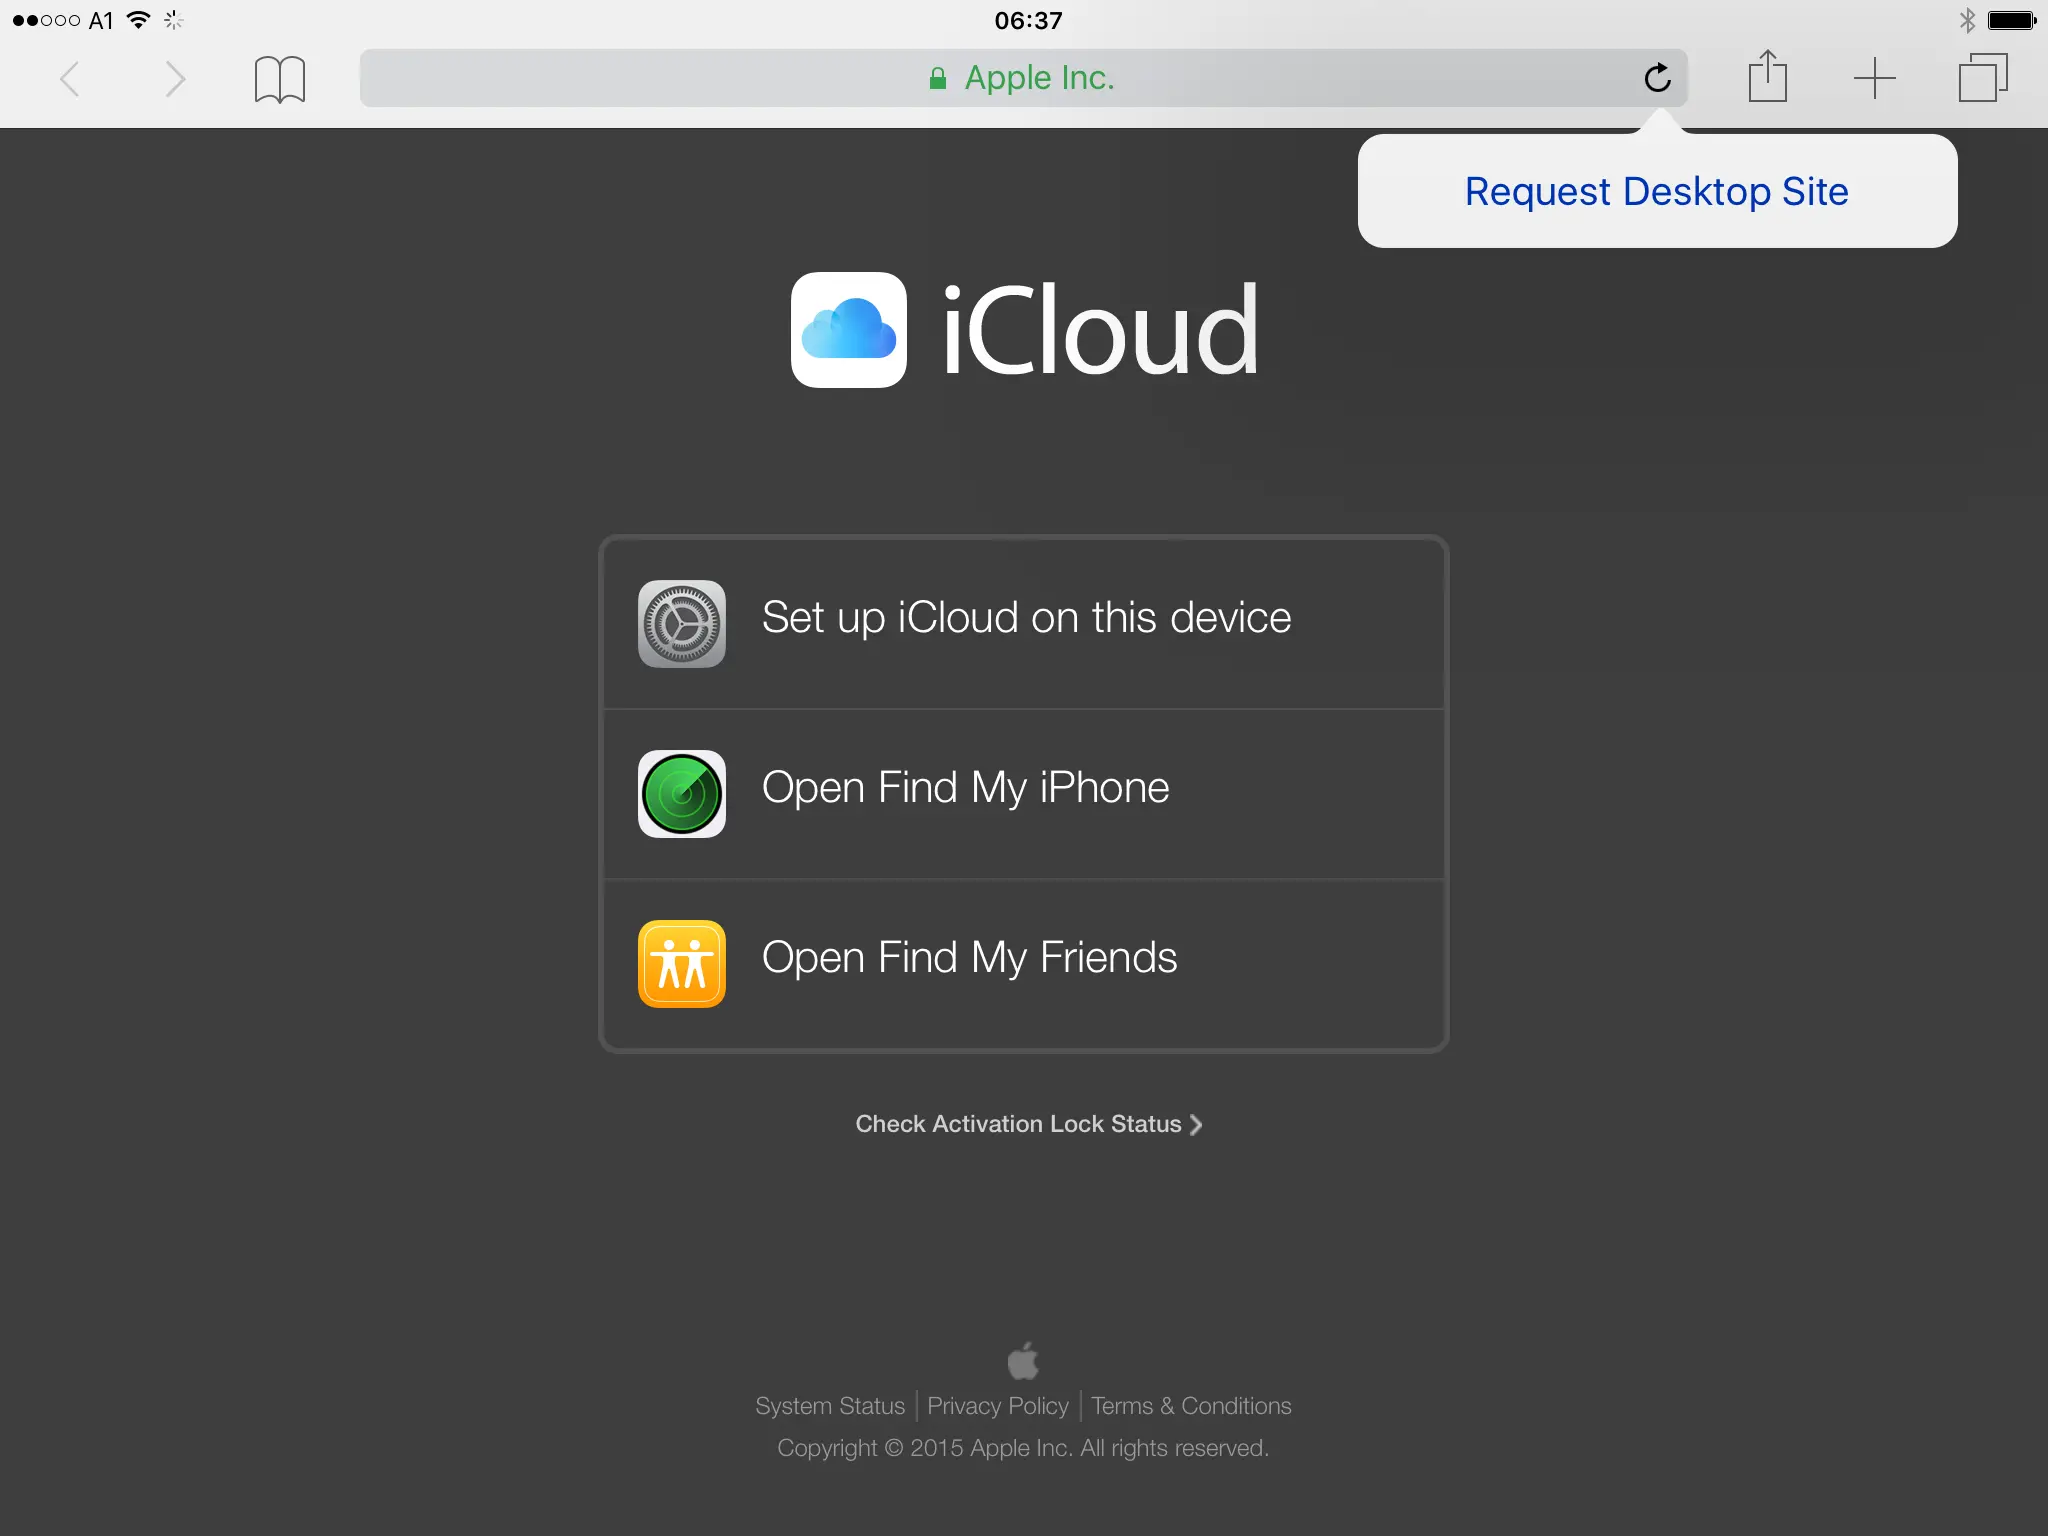Tap the green Find My iPhone radar icon
The image size is (2048, 1536).
[682, 793]
